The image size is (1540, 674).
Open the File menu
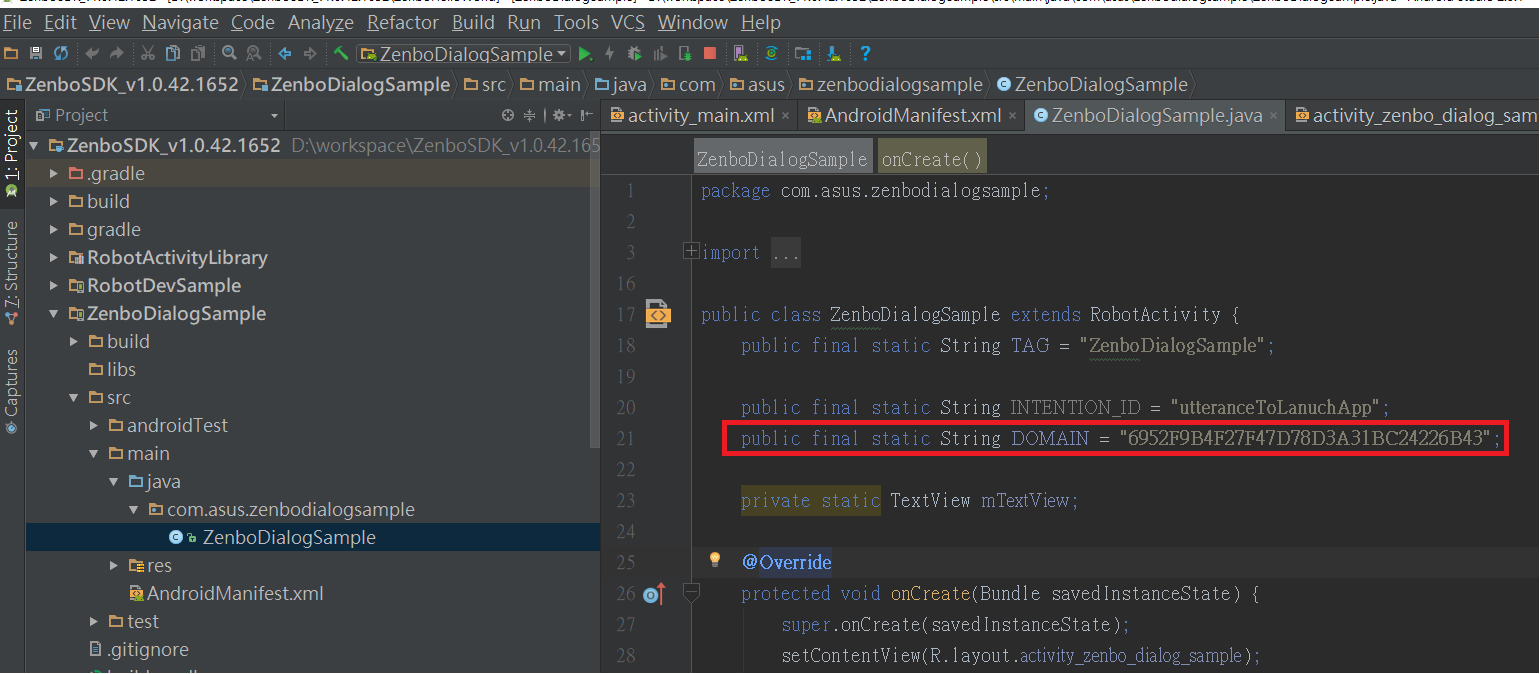pos(17,22)
